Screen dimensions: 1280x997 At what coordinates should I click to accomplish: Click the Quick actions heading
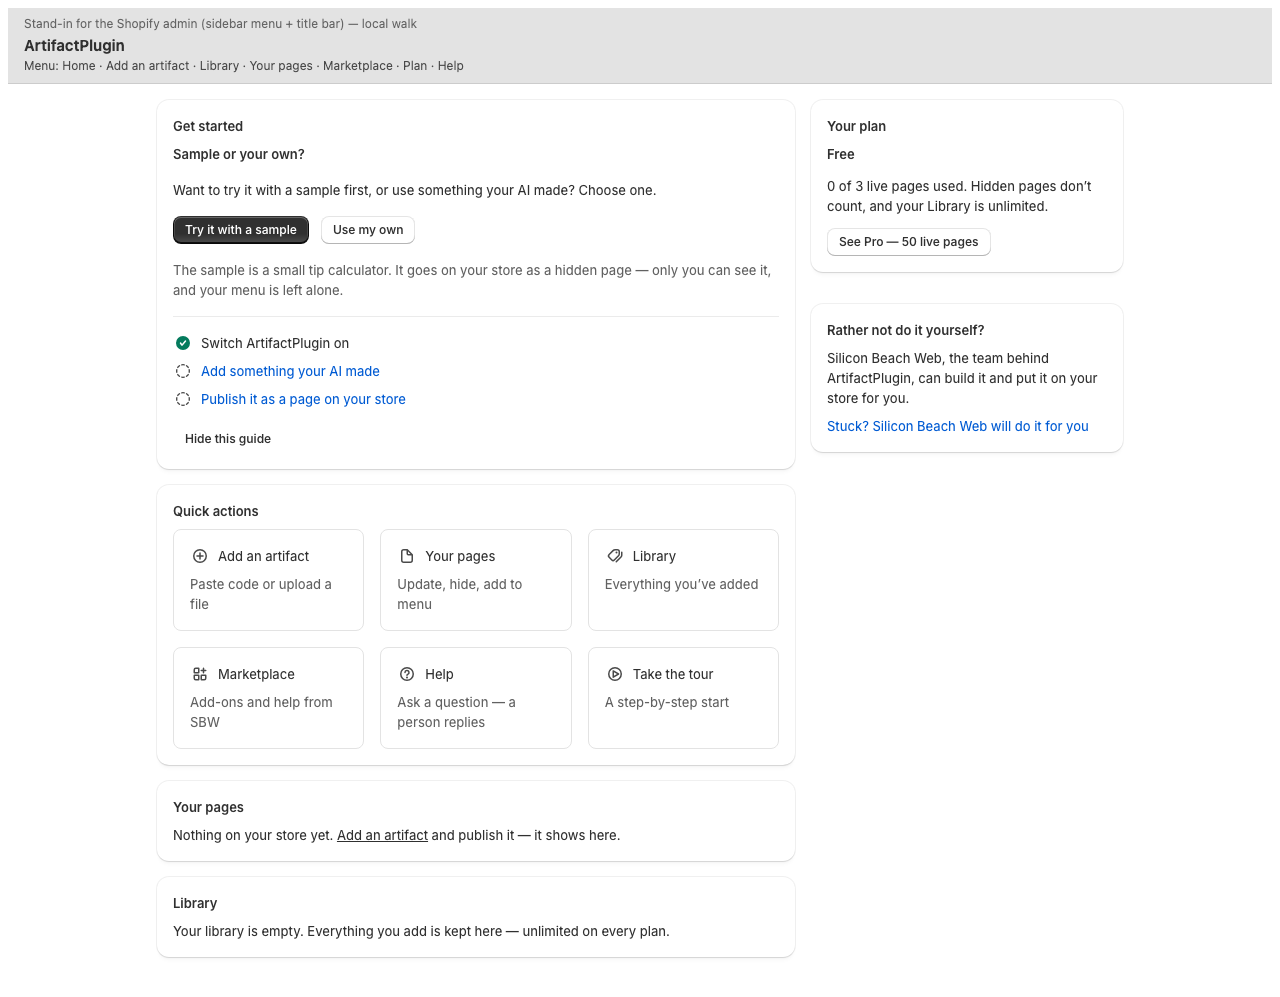[215, 511]
